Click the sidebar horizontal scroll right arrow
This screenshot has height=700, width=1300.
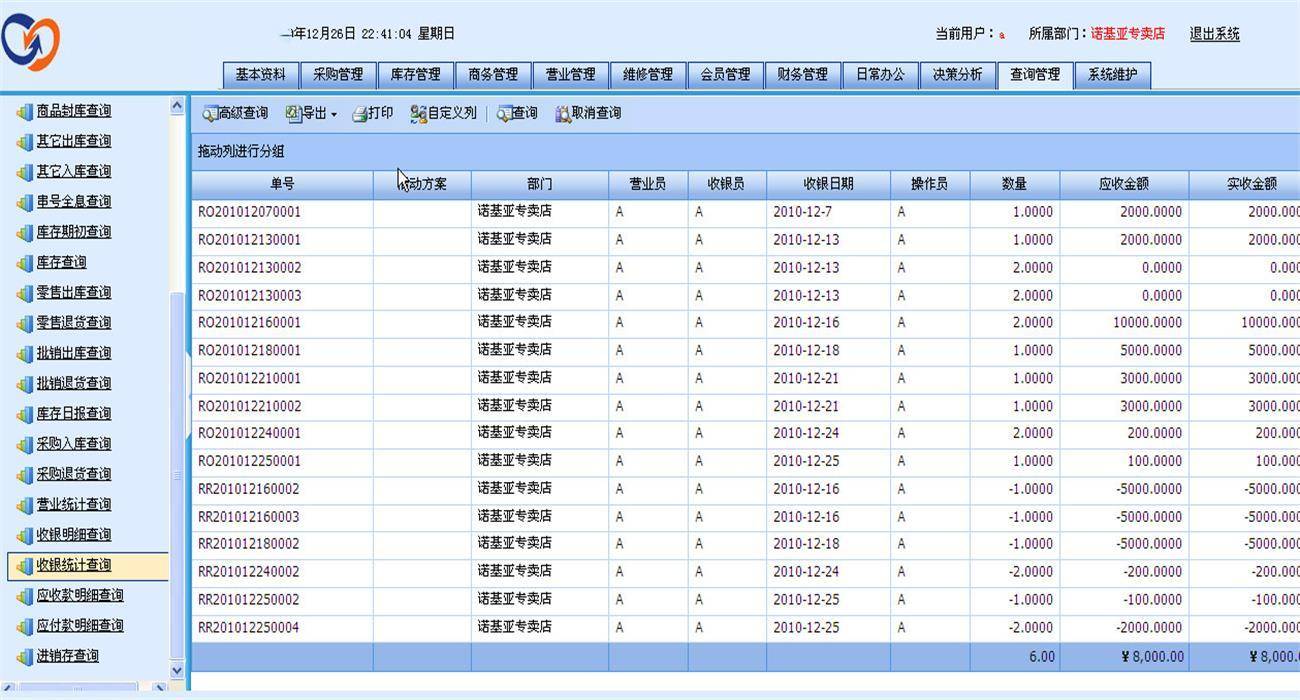(x=160, y=689)
